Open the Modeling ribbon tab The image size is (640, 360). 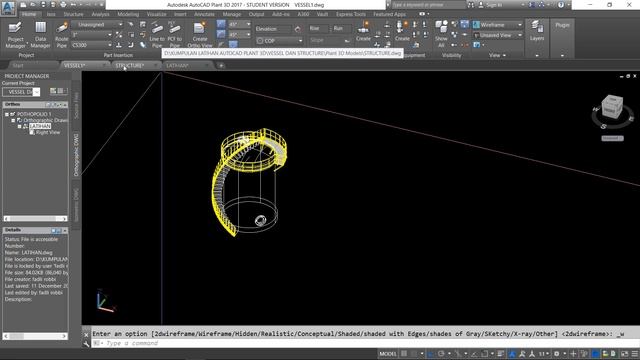click(128, 14)
